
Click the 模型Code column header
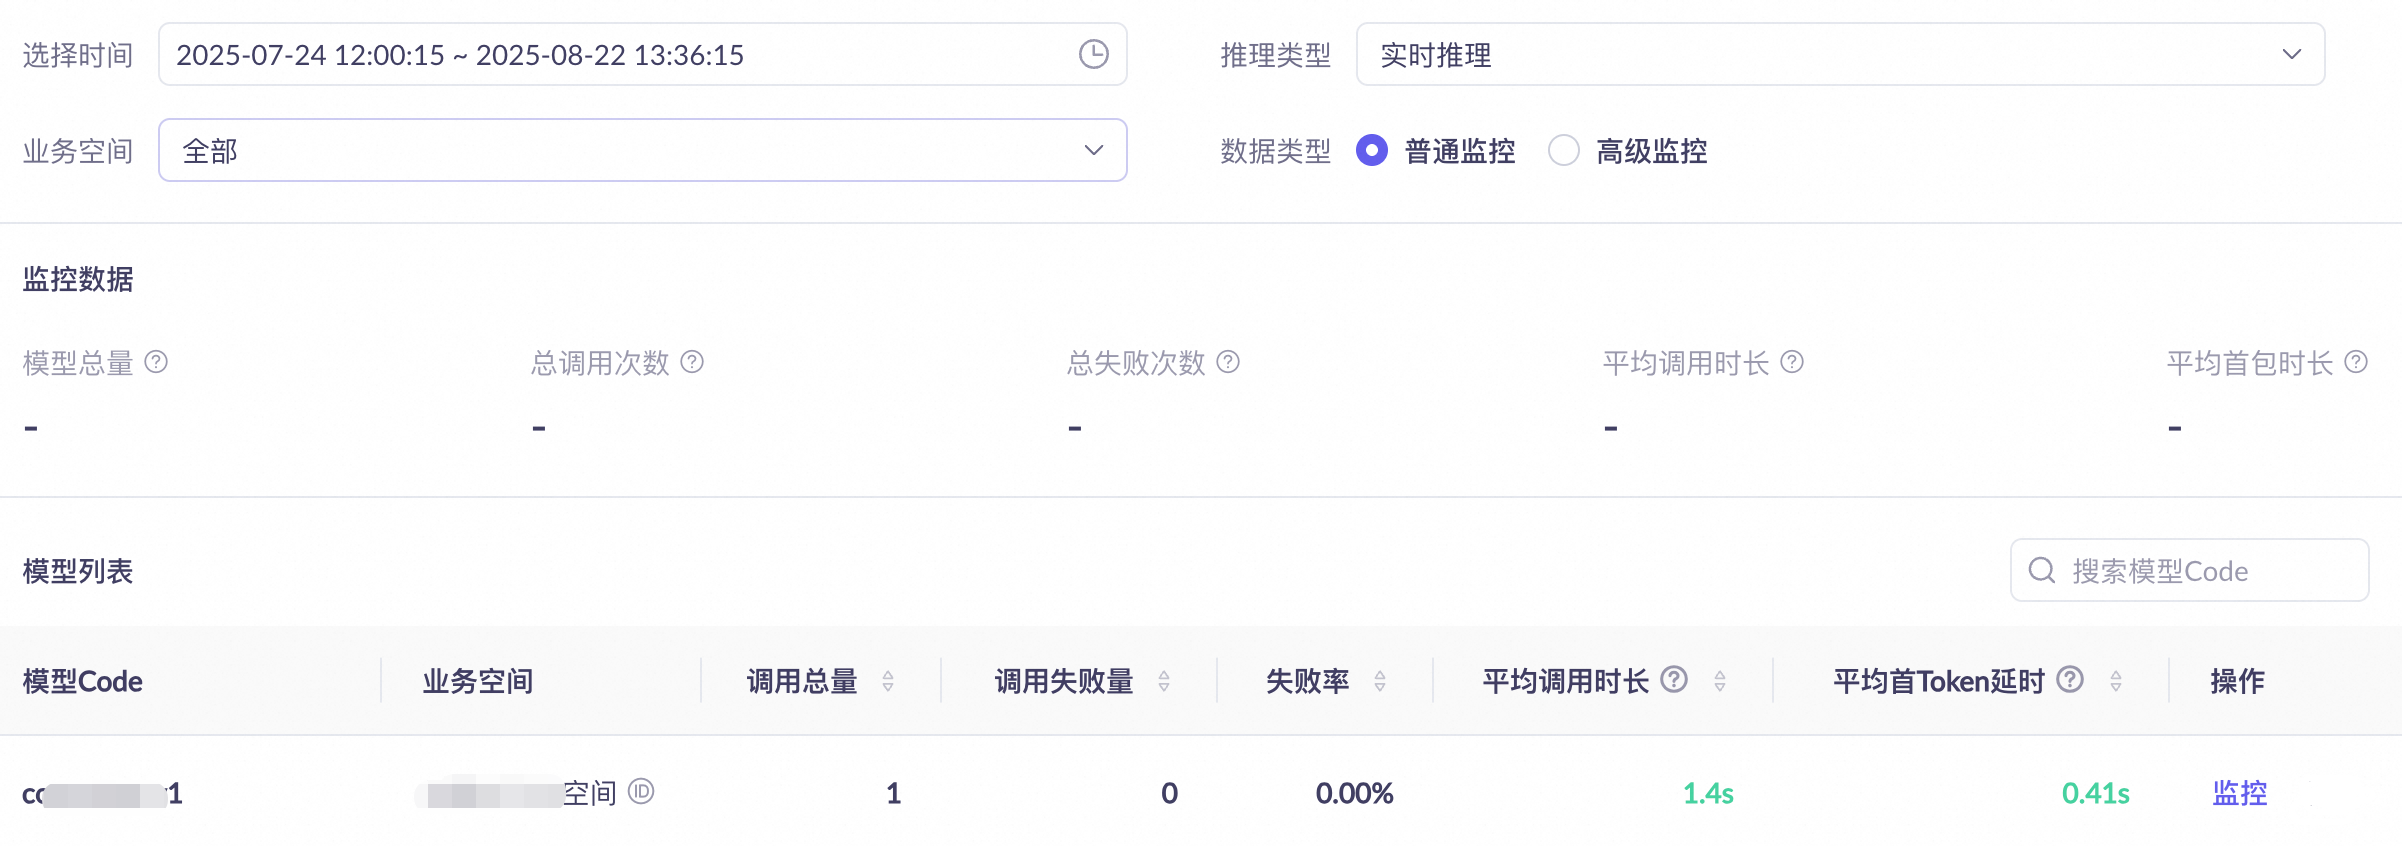(x=83, y=681)
